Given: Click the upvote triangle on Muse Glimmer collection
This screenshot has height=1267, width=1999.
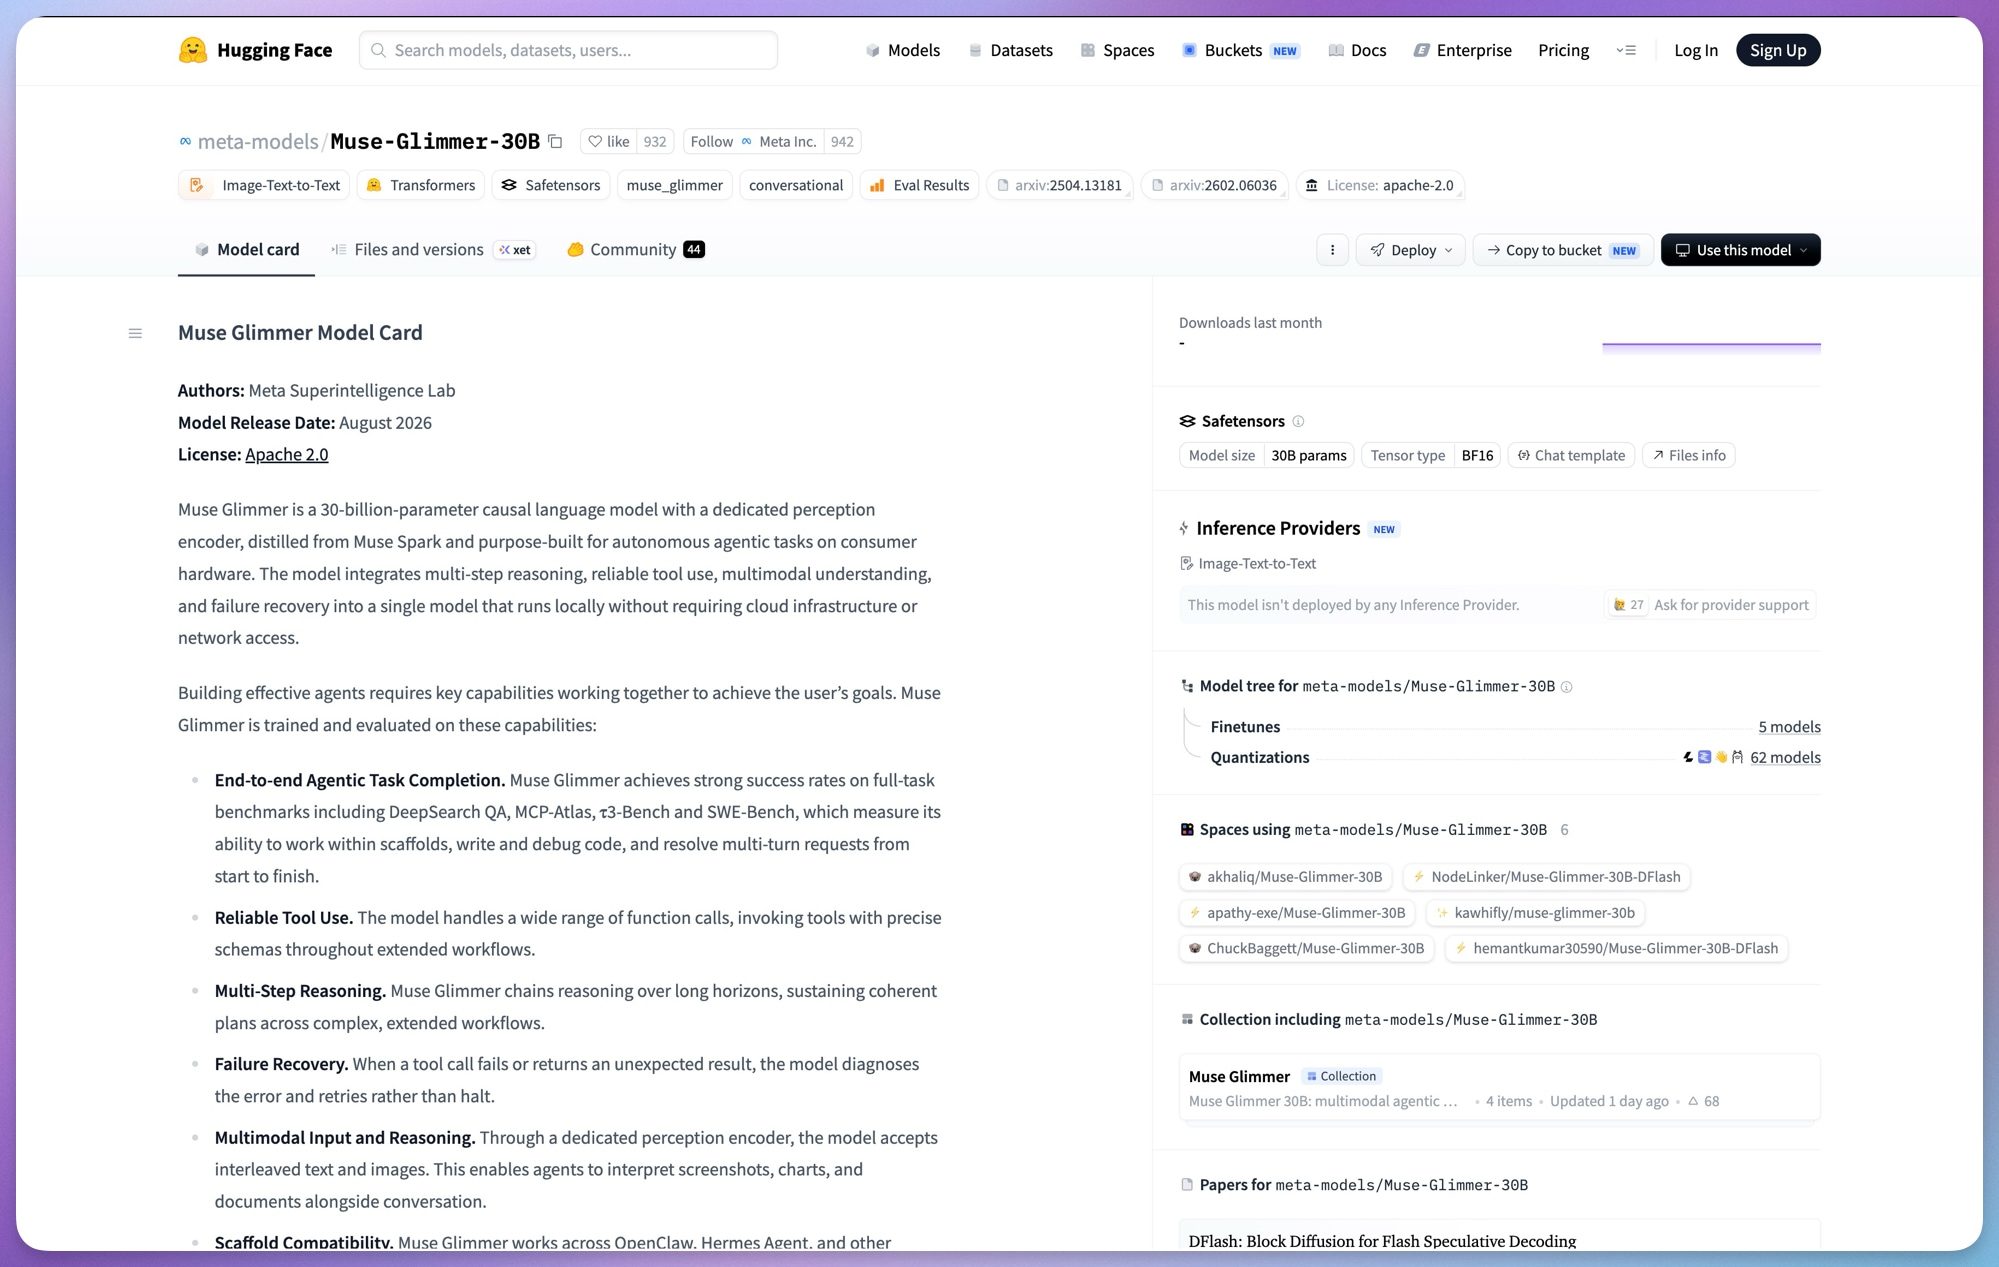Looking at the screenshot, I should tap(1693, 1101).
